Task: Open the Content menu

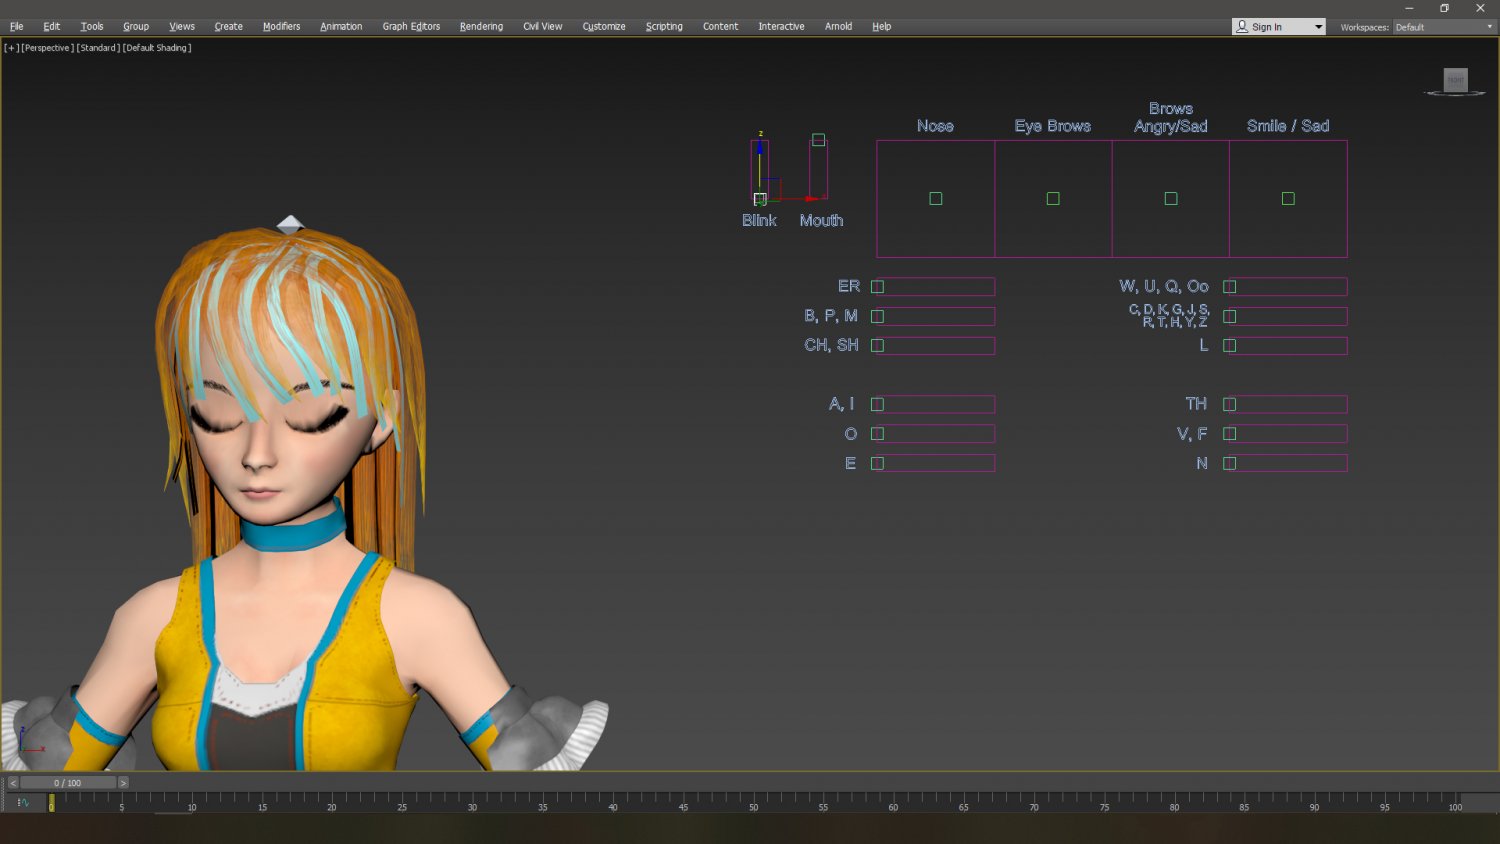Action: point(720,27)
